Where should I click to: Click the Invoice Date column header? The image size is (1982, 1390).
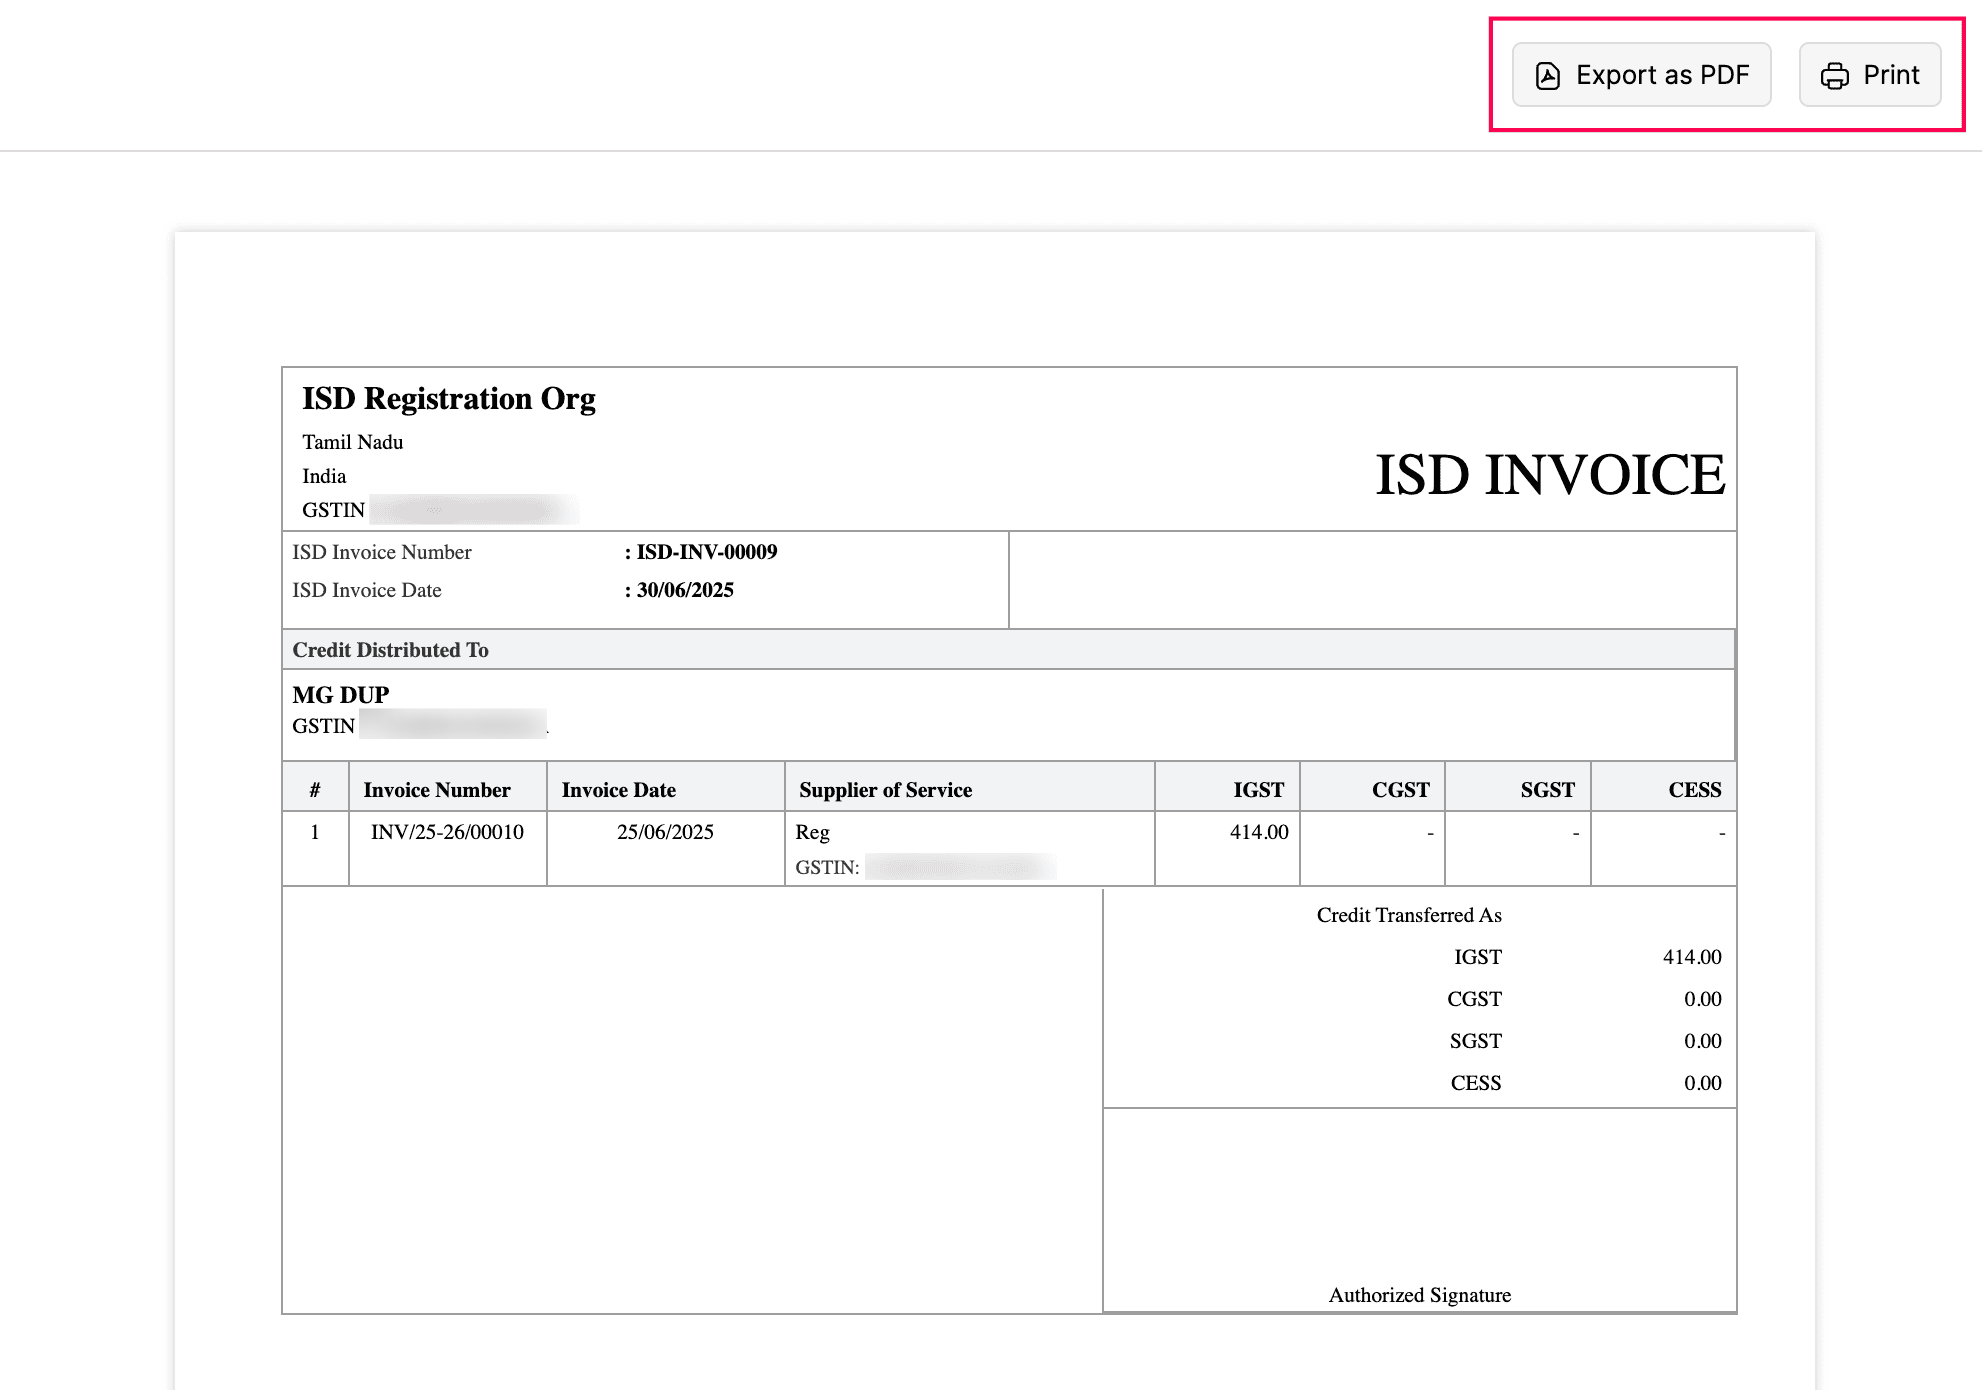pyautogui.click(x=618, y=790)
